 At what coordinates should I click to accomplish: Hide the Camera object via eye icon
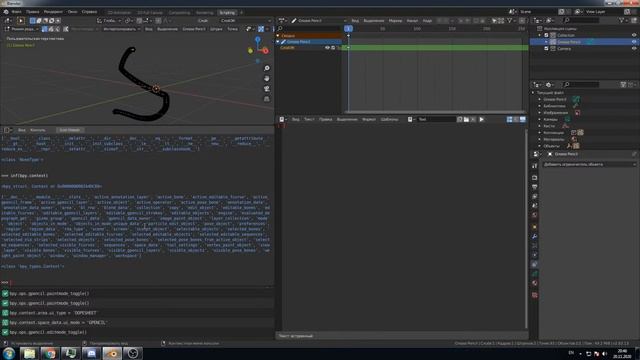coord(634,49)
